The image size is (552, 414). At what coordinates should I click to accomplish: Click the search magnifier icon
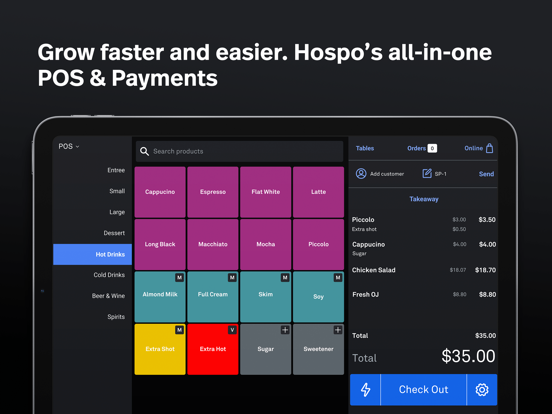pyautogui.click(x=144, y=151)
